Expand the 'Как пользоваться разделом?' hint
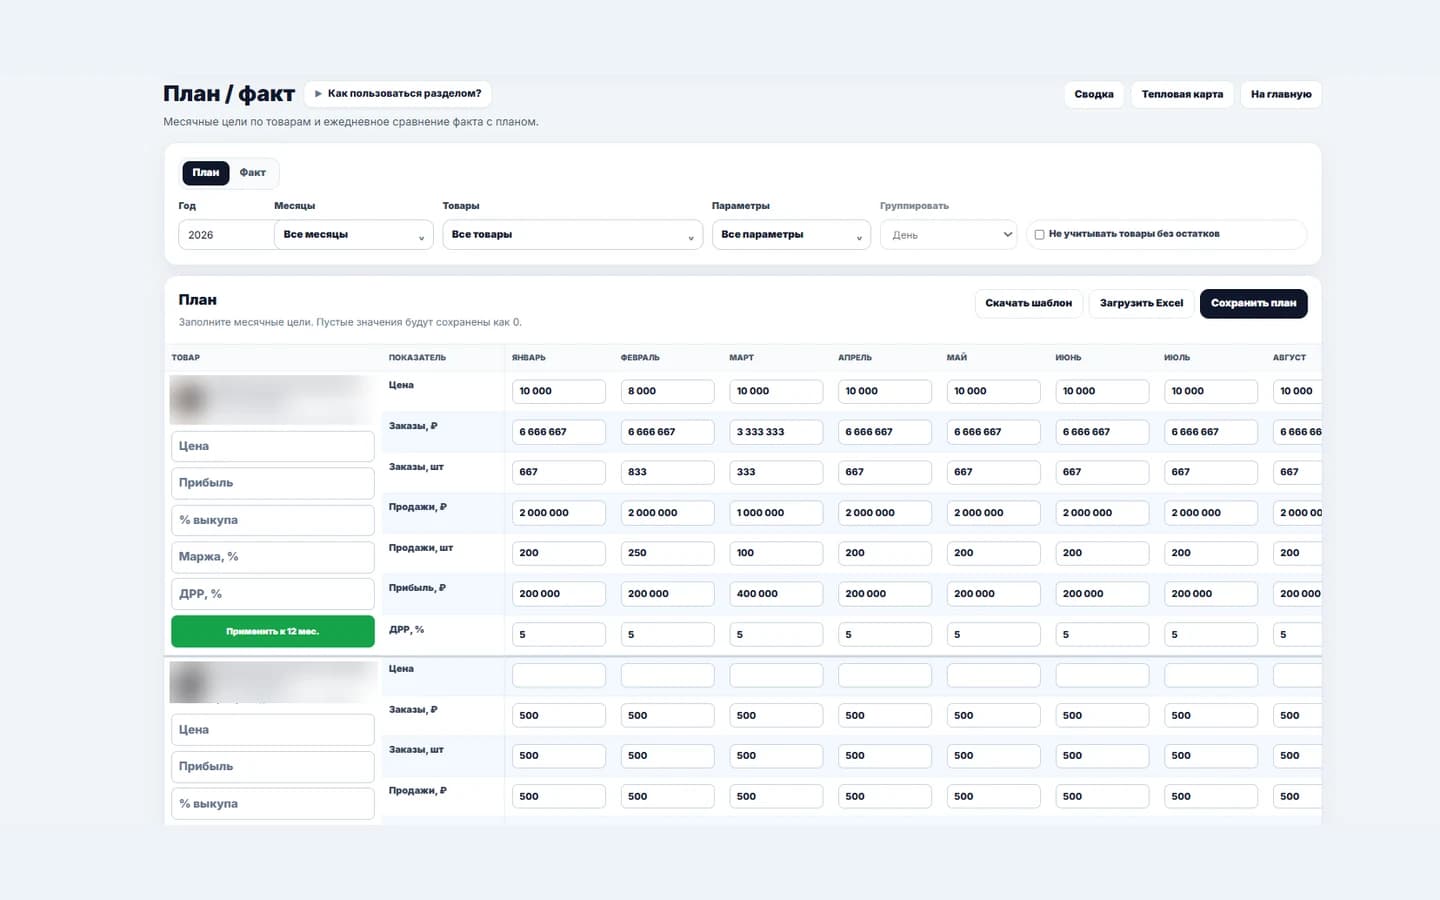The width and height of the screenshot is (1440, 900). [x=398, y=94]
